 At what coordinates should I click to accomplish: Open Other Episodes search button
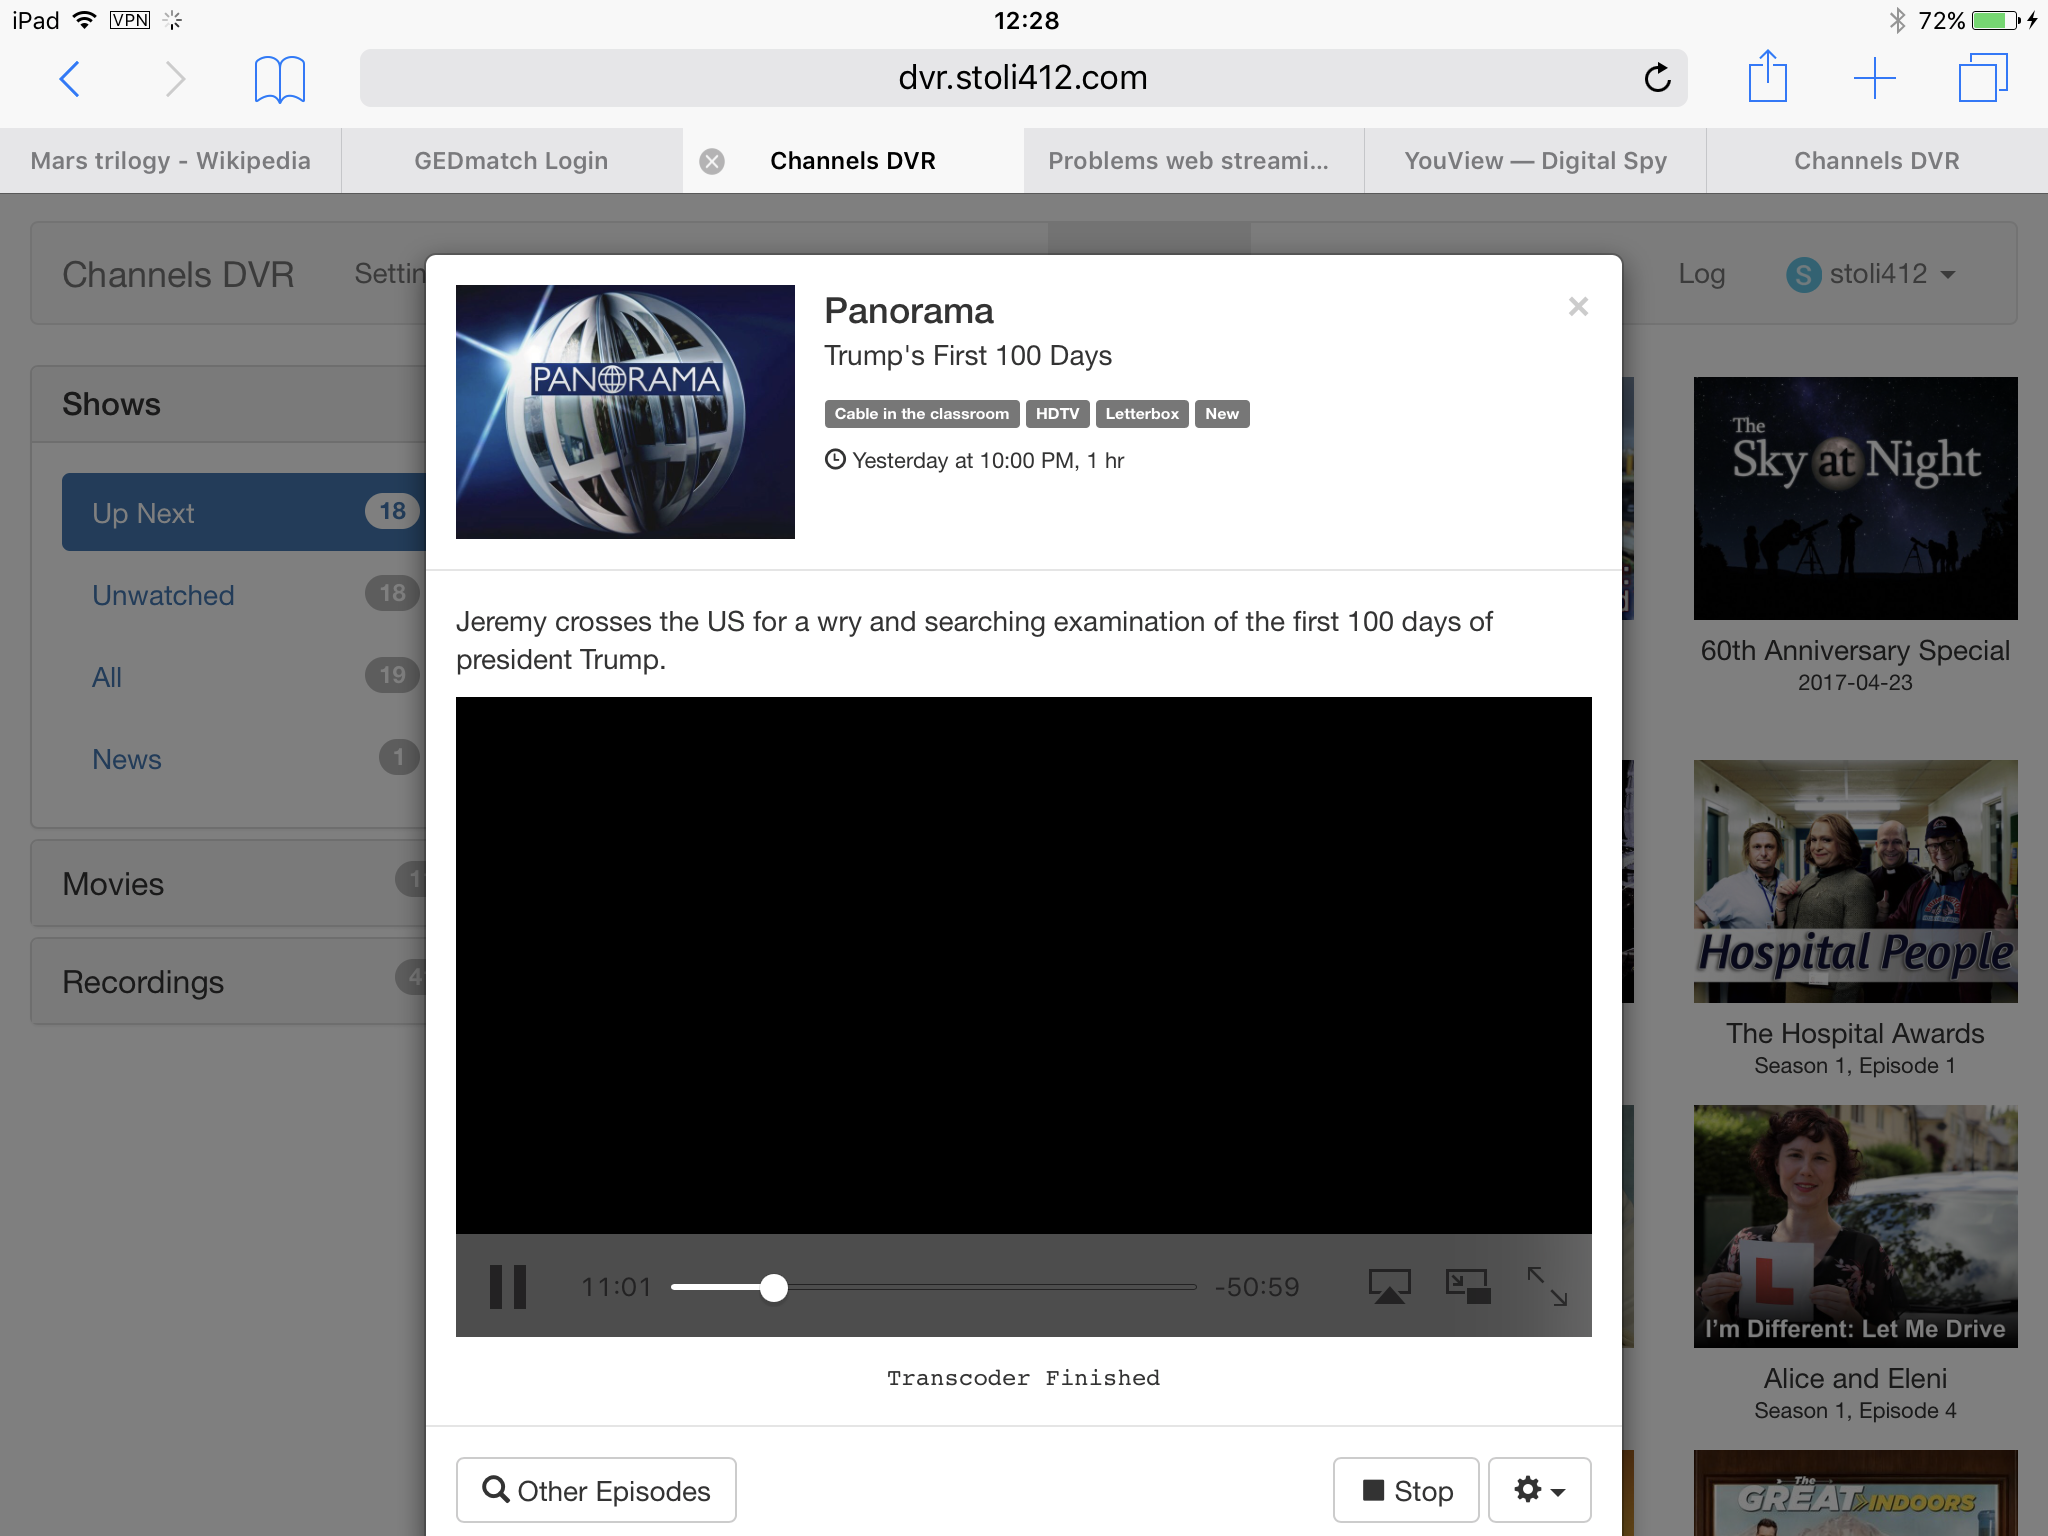596,1490
